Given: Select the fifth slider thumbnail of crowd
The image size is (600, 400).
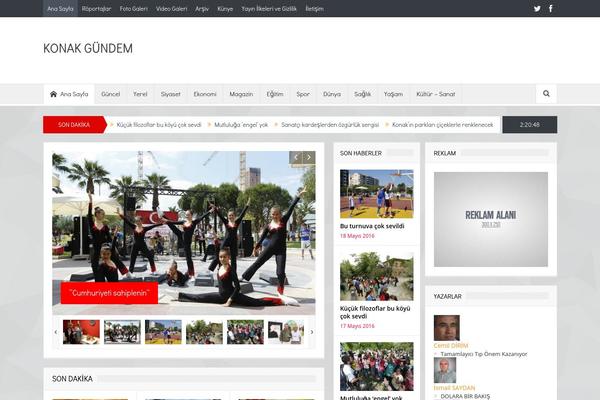Looking at the screenshot, I should (x=245, y=332).
